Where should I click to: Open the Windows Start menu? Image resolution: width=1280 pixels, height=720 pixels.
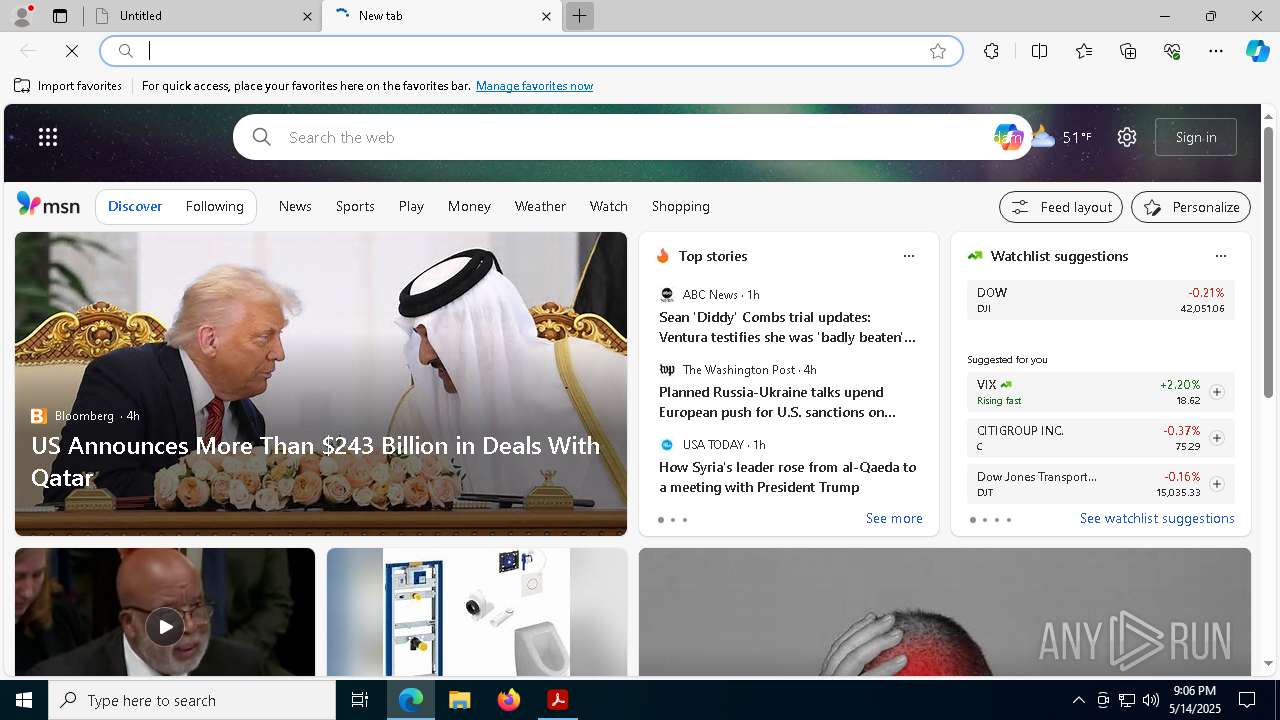coord(24,700)
